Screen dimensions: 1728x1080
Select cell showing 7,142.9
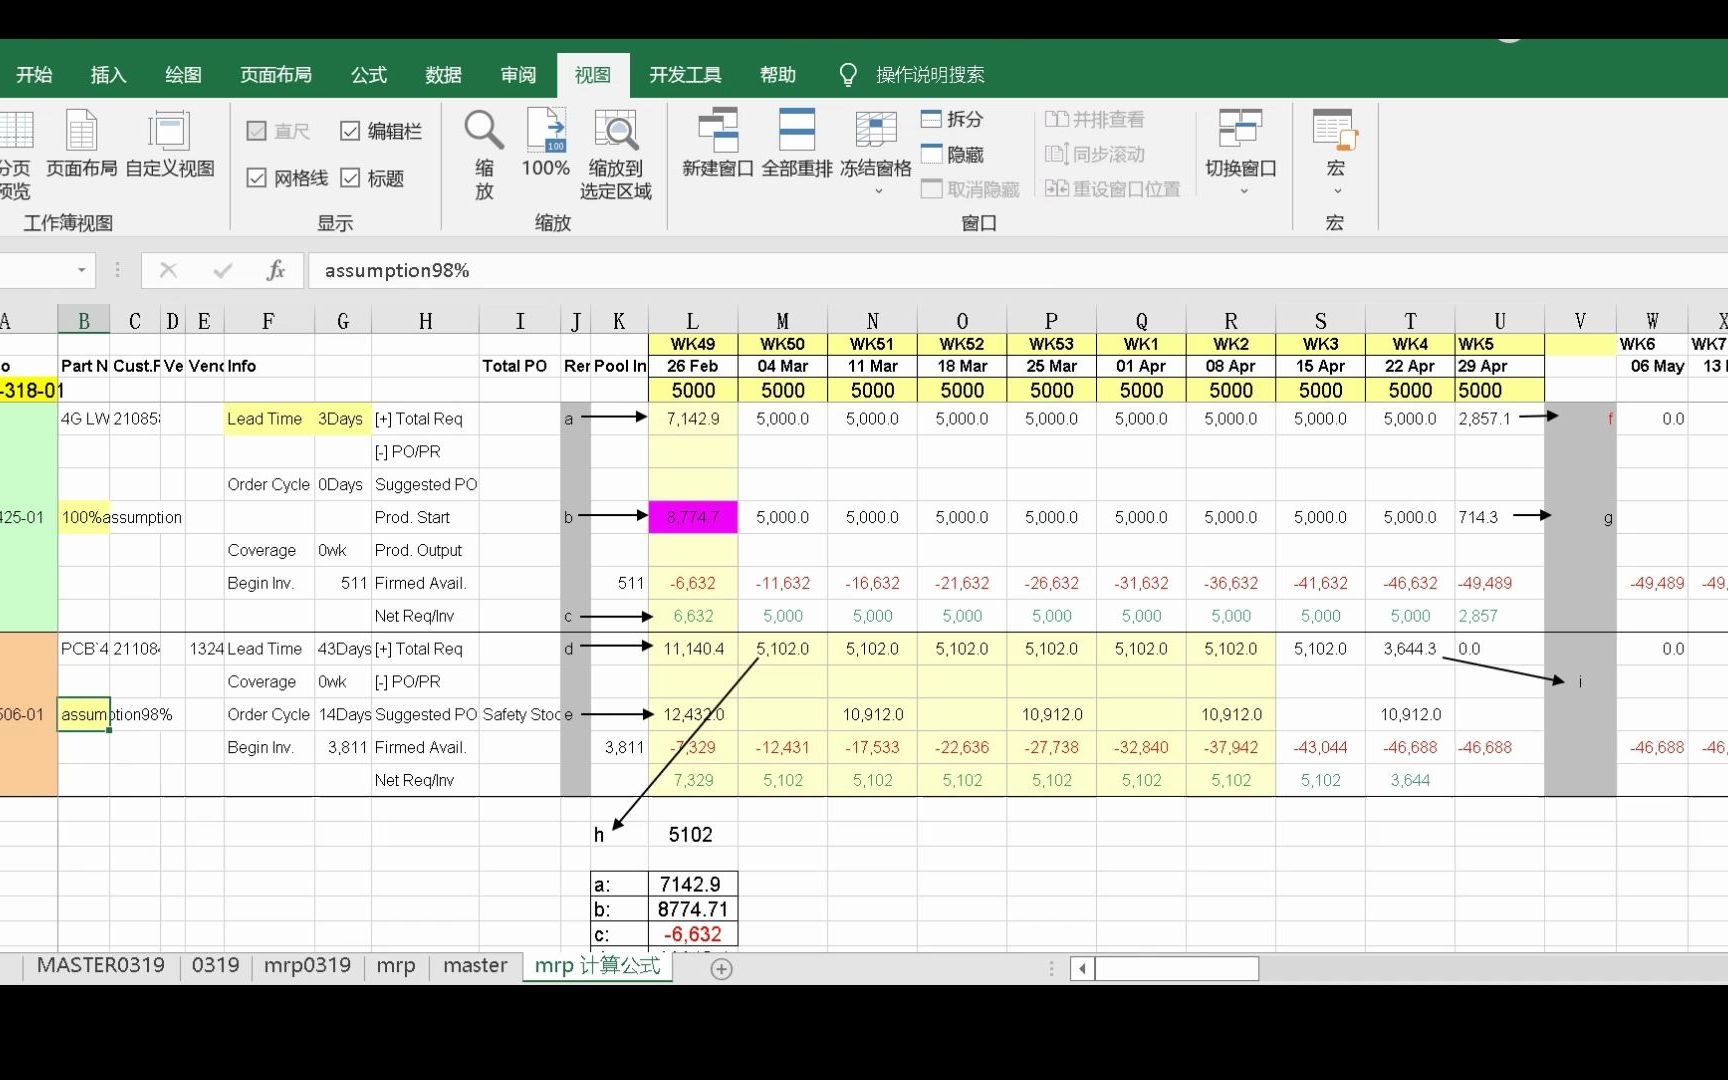click(x=693, y=419)
